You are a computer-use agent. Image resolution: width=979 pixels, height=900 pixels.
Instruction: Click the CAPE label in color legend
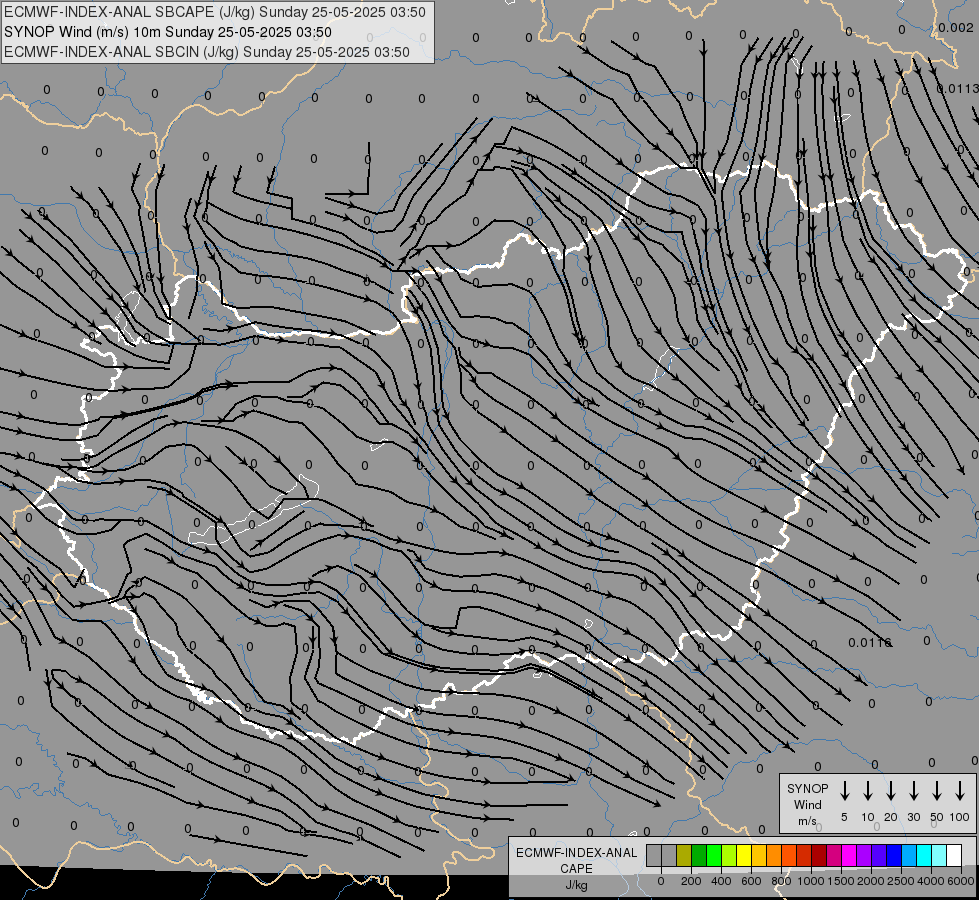576,869
